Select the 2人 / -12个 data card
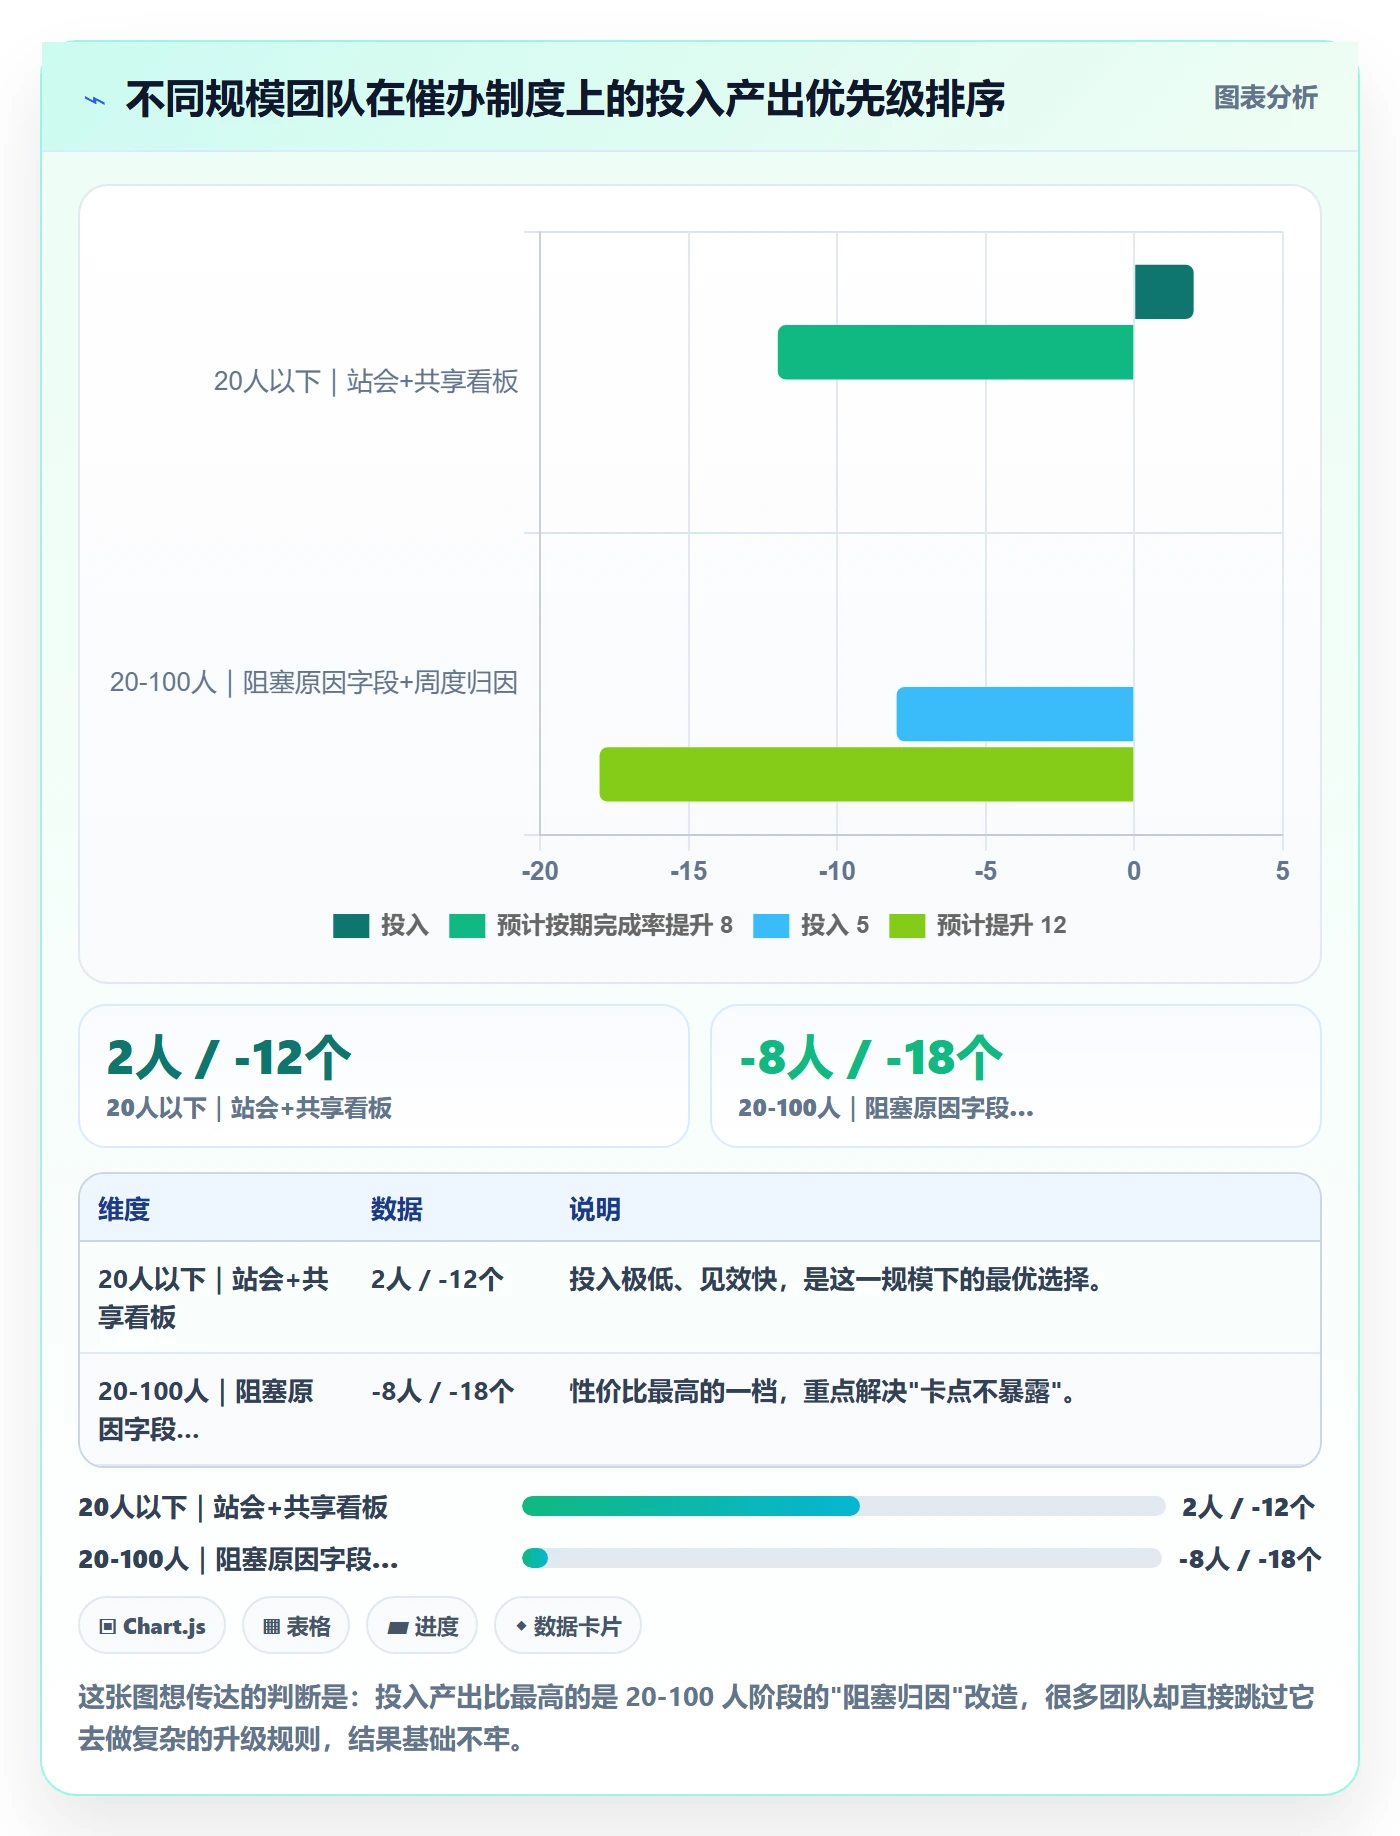The width and height of the screenshot is (1400, 1836). pyautogui.click(x=384, y=1076)
